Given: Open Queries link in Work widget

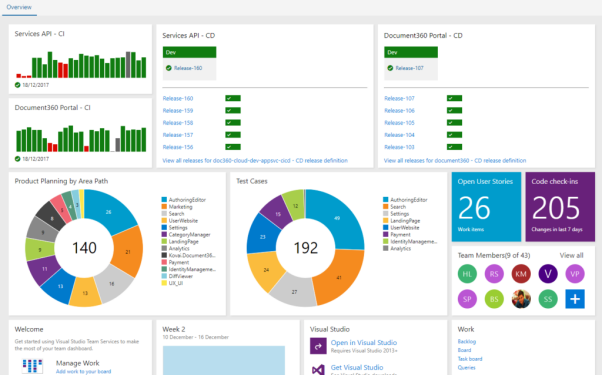Looking at the screenshot, I should (466, 368).
